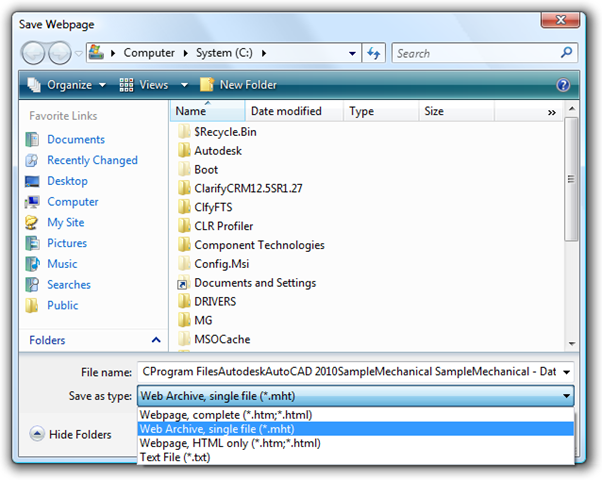Click the File name text field

tap(348, 371)
